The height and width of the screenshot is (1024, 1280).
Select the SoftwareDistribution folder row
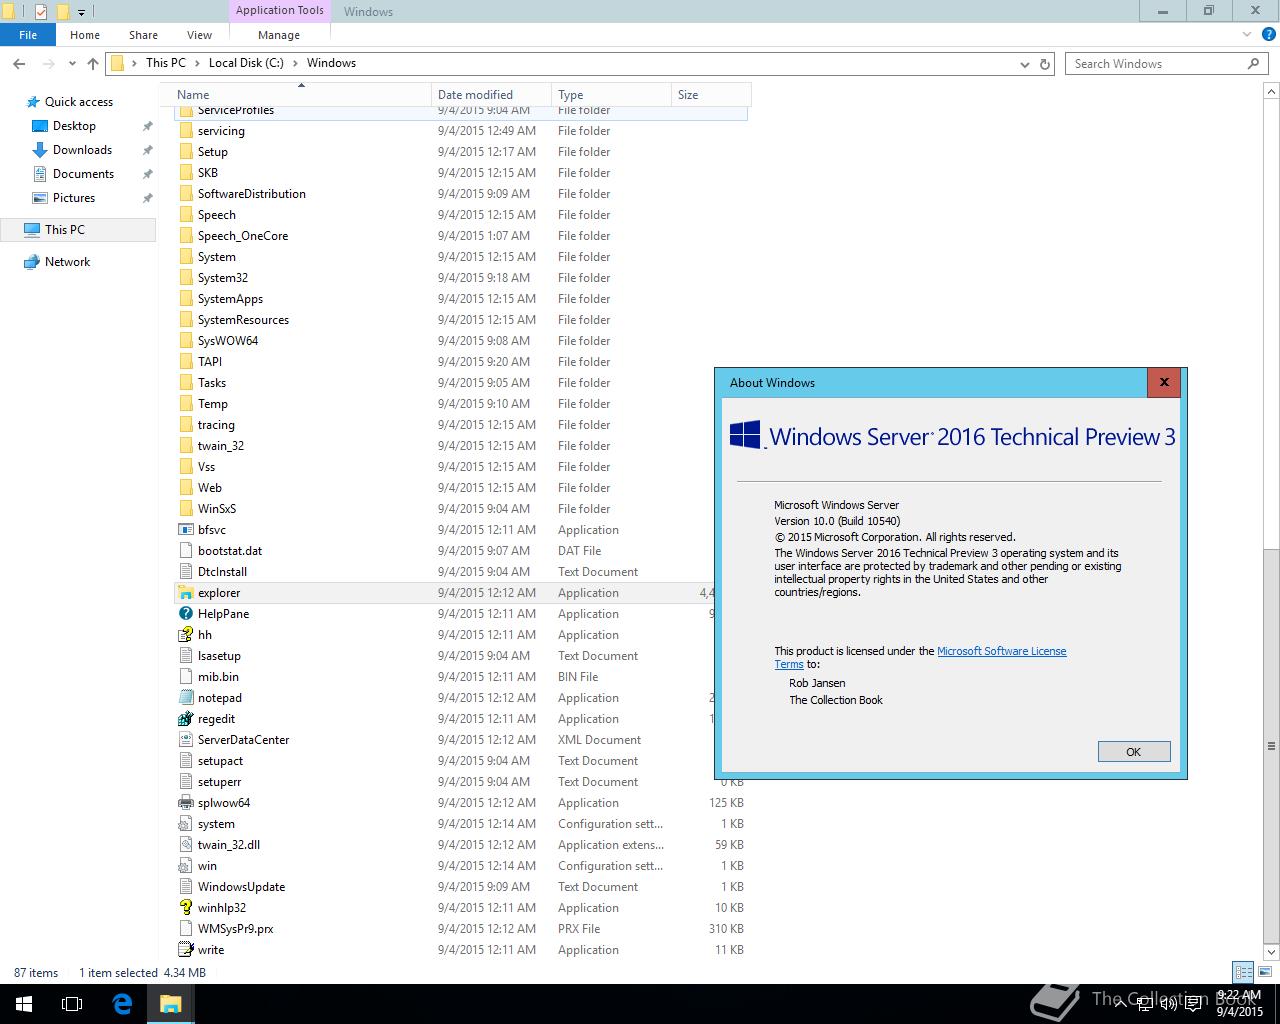click(x=461, y=194)
